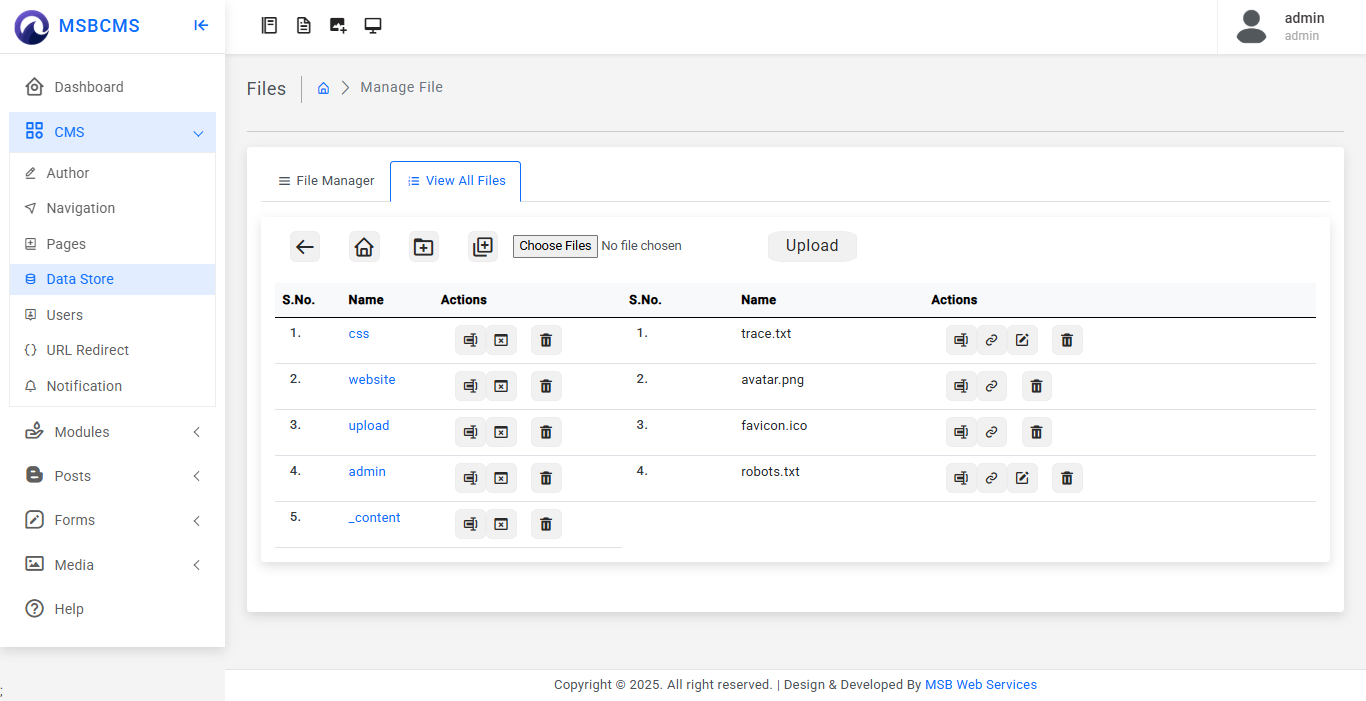Viewport: 1366px width, 701px height.
Task: Click the trash icon for css folder
Action: (546, 340)
